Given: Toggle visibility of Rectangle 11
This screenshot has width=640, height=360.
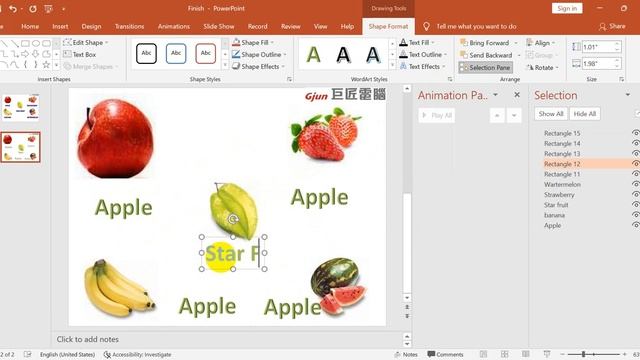Looking at the screenshot, I should 636,174.
